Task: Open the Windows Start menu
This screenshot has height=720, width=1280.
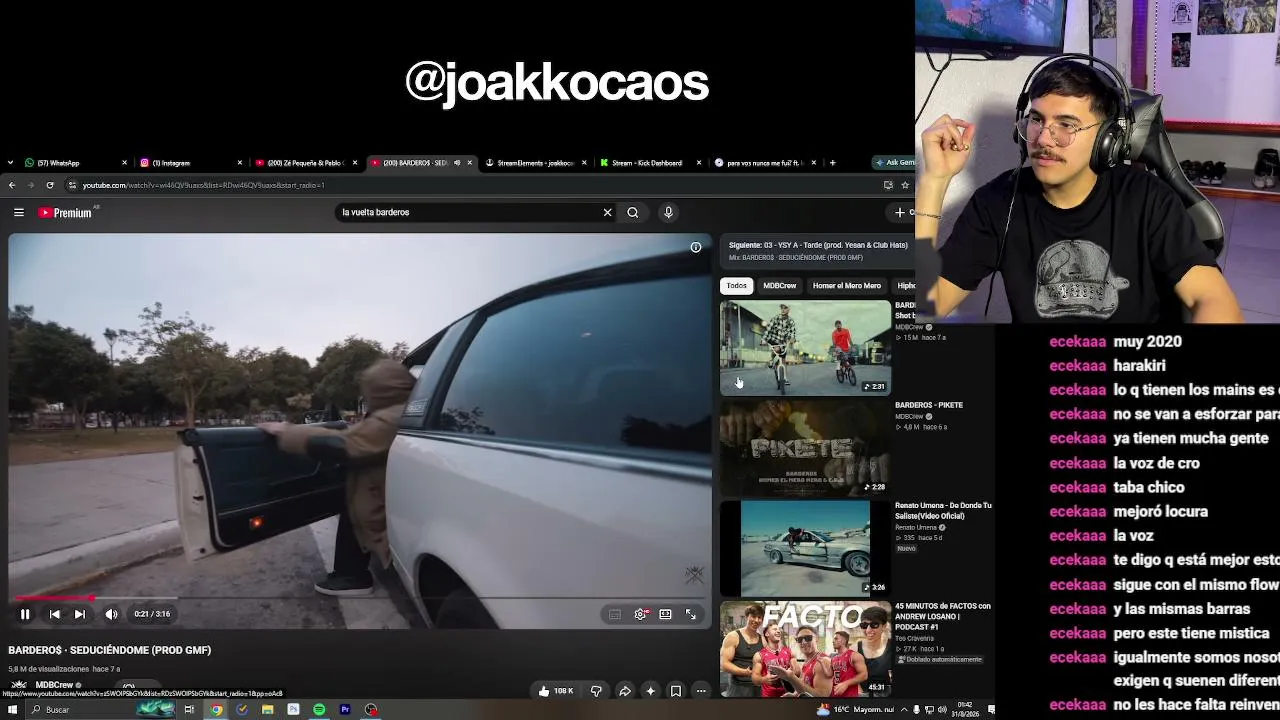Action: click(x=12, y=710)
